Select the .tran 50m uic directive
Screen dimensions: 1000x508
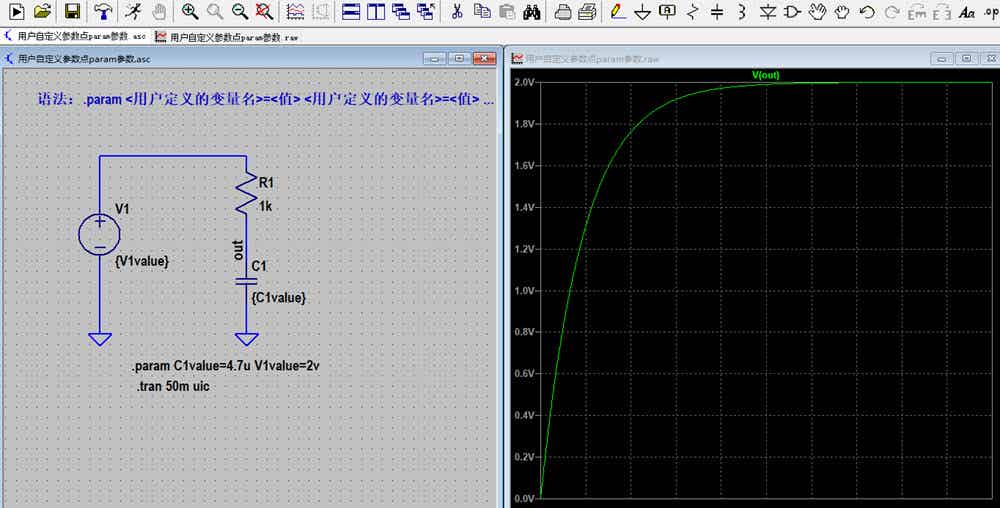(173, 386)
